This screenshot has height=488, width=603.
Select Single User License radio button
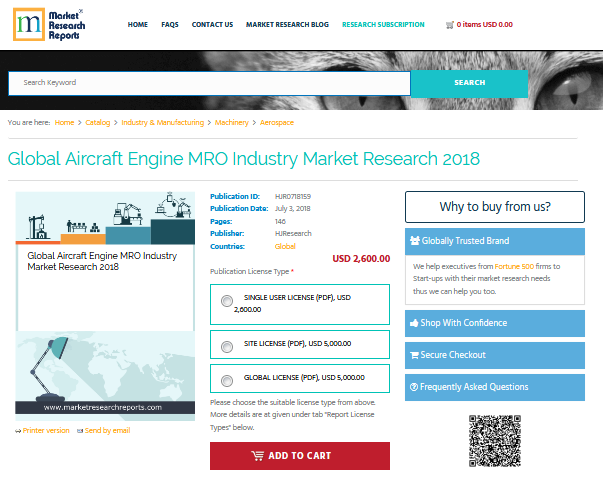227,301
